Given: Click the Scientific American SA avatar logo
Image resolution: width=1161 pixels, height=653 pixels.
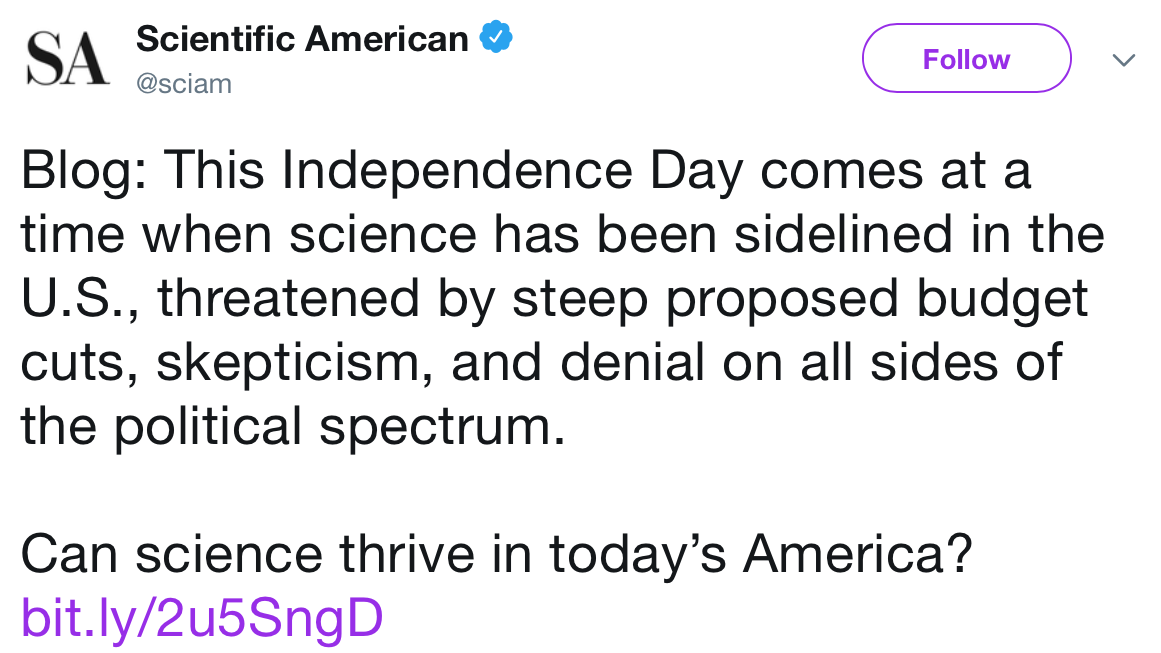Looking at the screenshot, I should [x=66, y=59].
